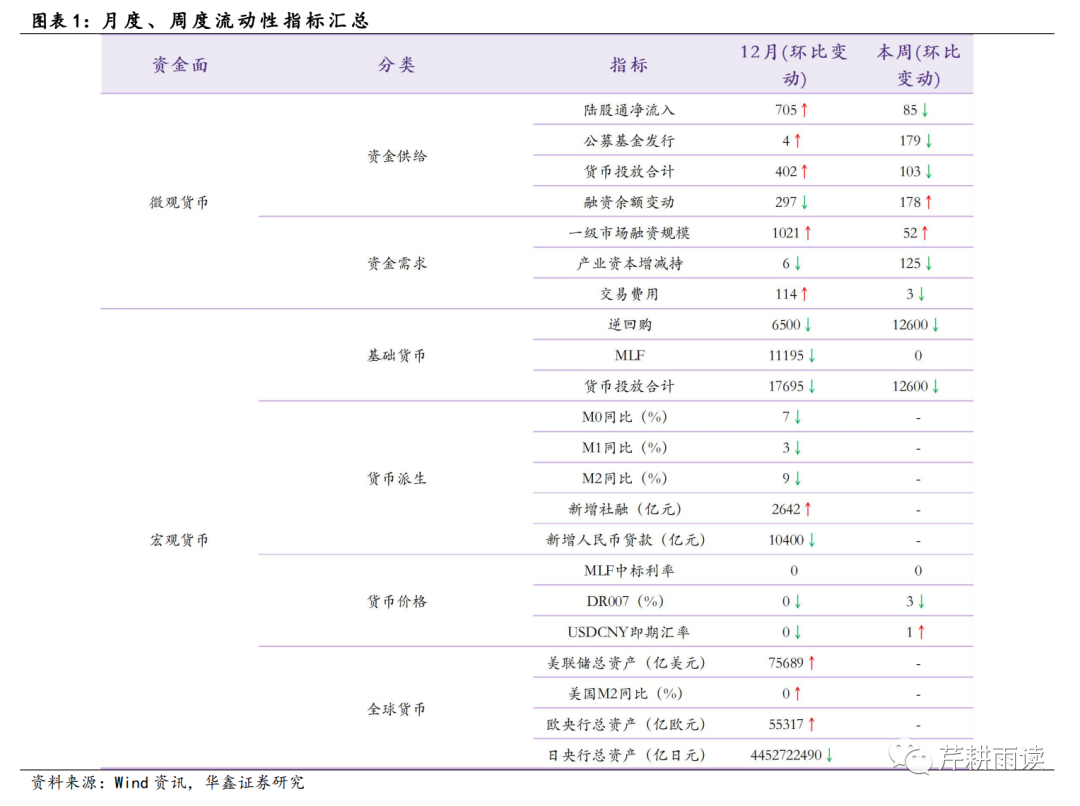The image size is (1080, 806).
Task: Click the red up arrow next to 2642
Action: tap(808, 509)
